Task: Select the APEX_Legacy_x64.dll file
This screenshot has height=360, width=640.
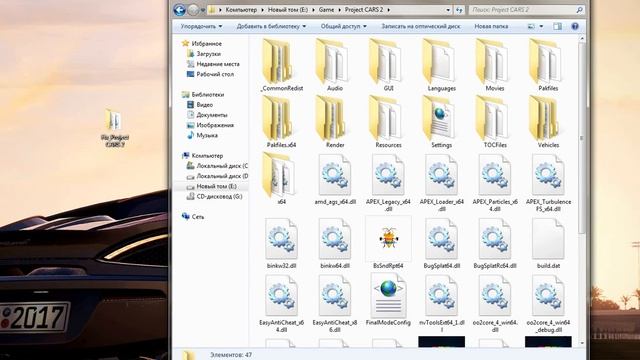Action: click(388, 183)
